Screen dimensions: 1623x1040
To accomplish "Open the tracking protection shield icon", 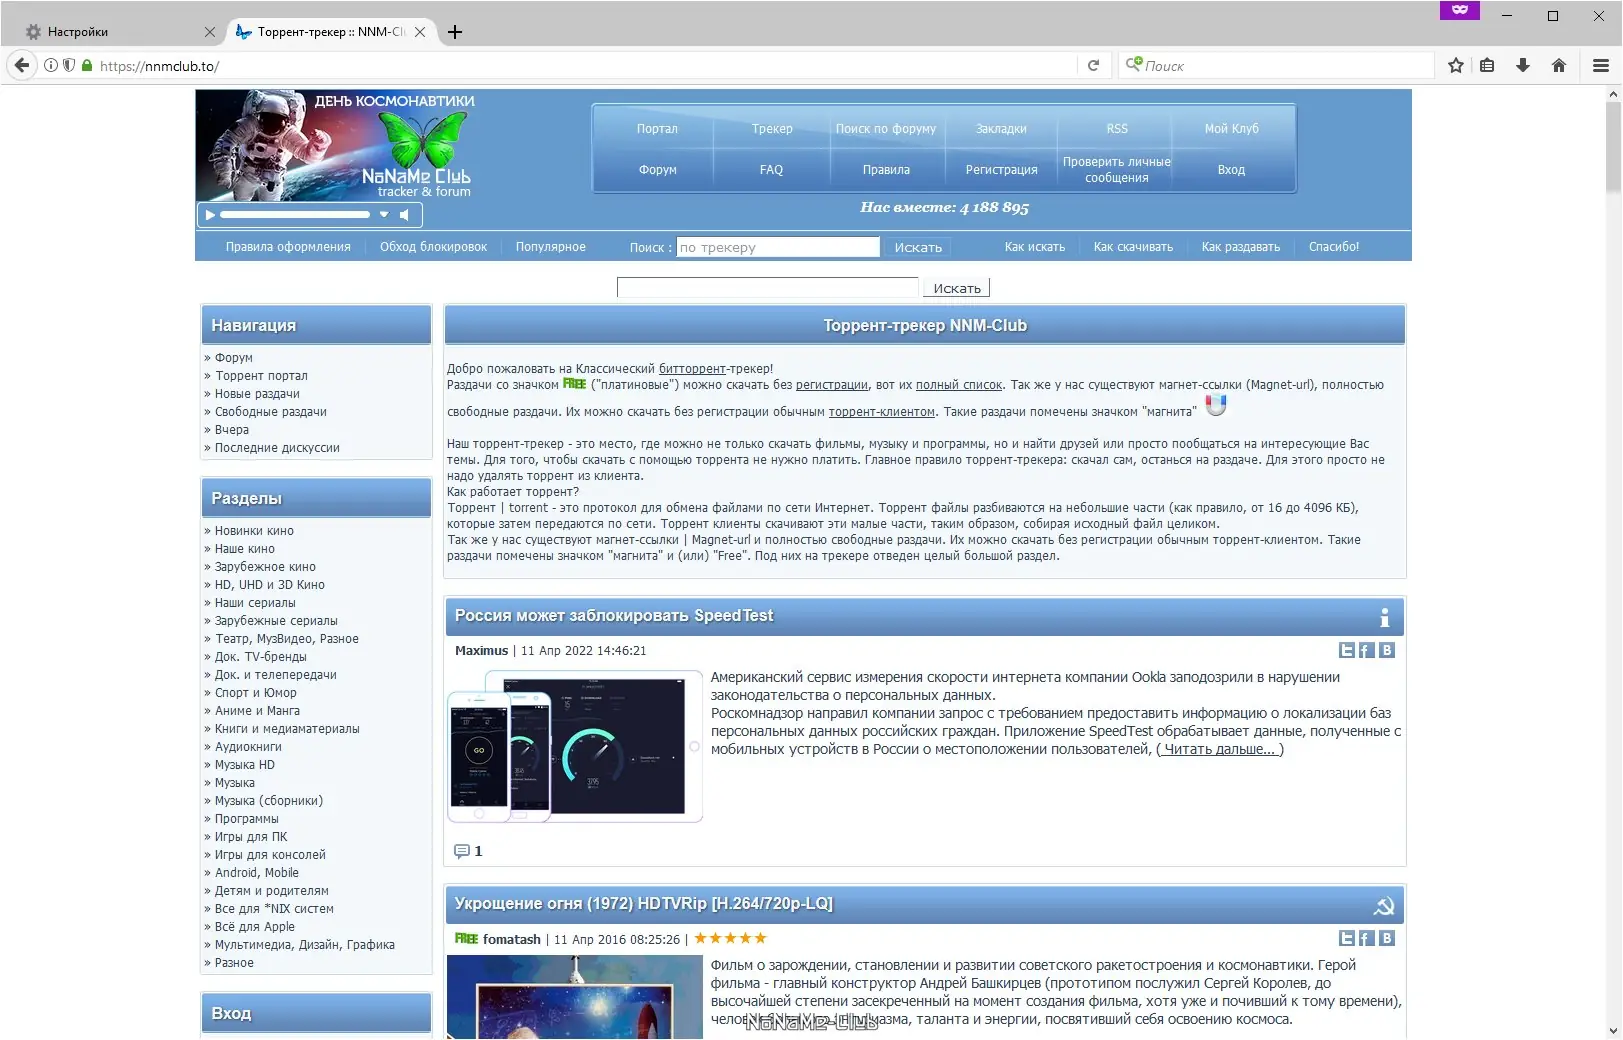I will (x=69, y=66).
